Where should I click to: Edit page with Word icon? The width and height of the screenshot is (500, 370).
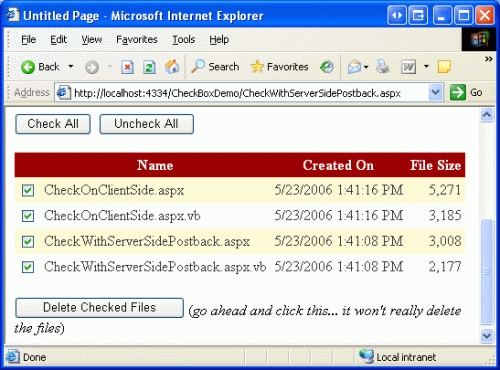(x=409, y=67)
